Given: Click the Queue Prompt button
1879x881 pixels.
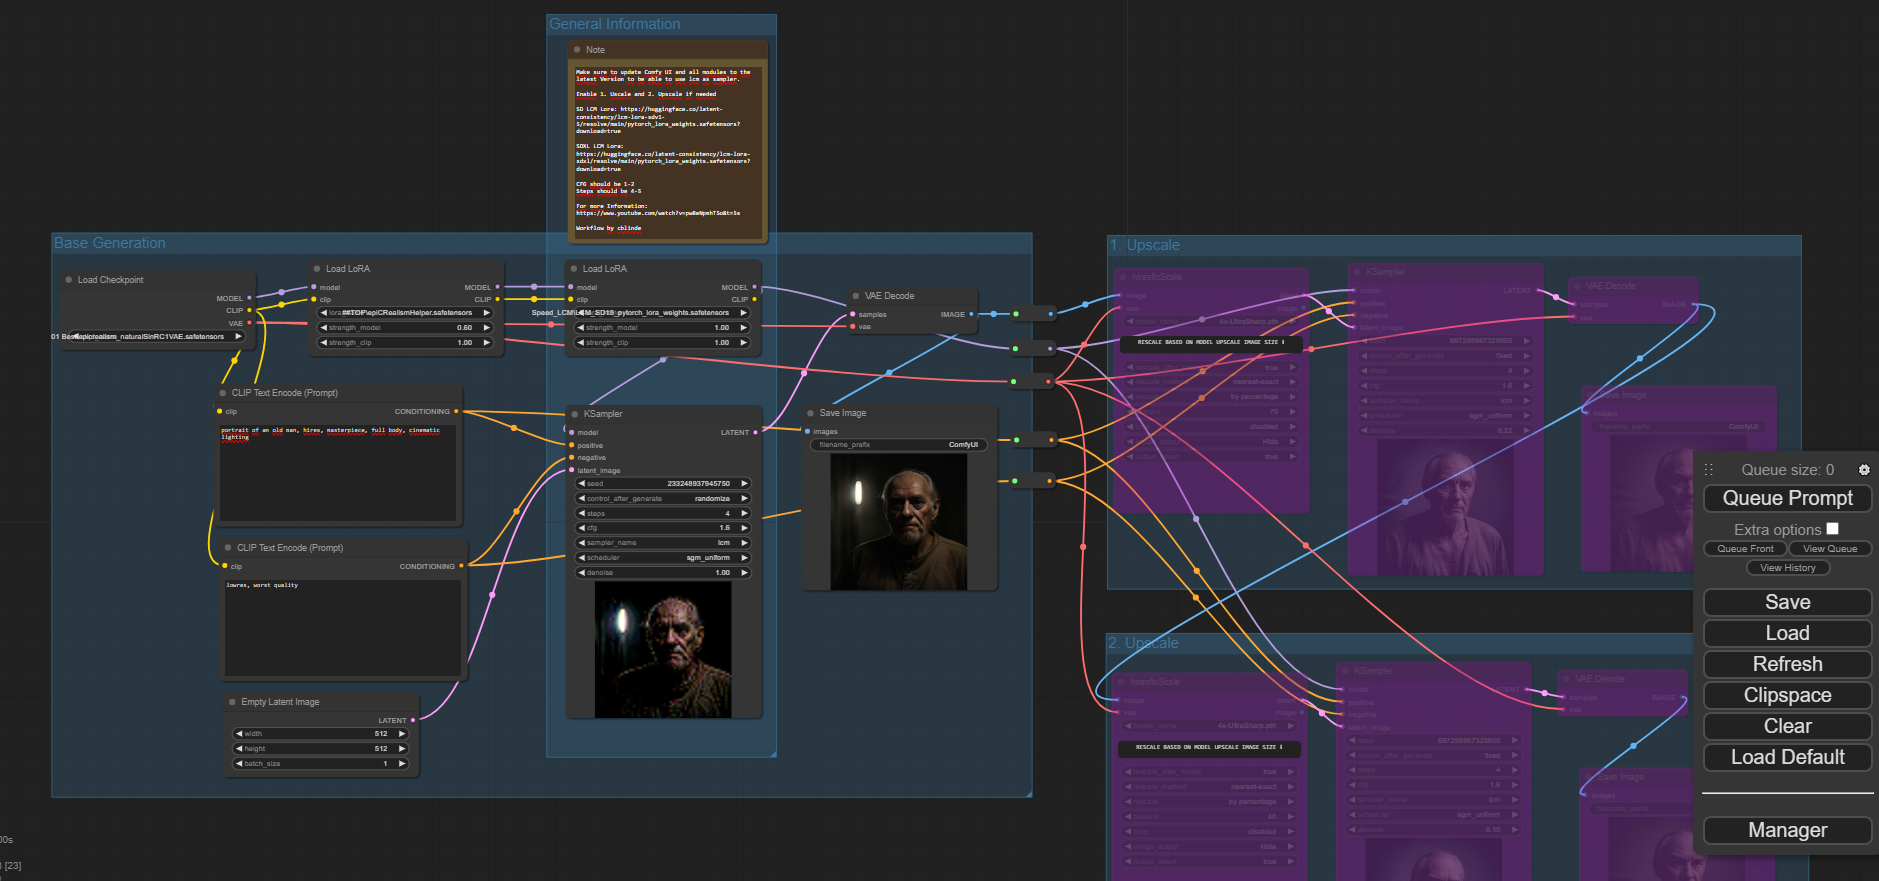Looking at the screenshot, I should [1787, 498].
